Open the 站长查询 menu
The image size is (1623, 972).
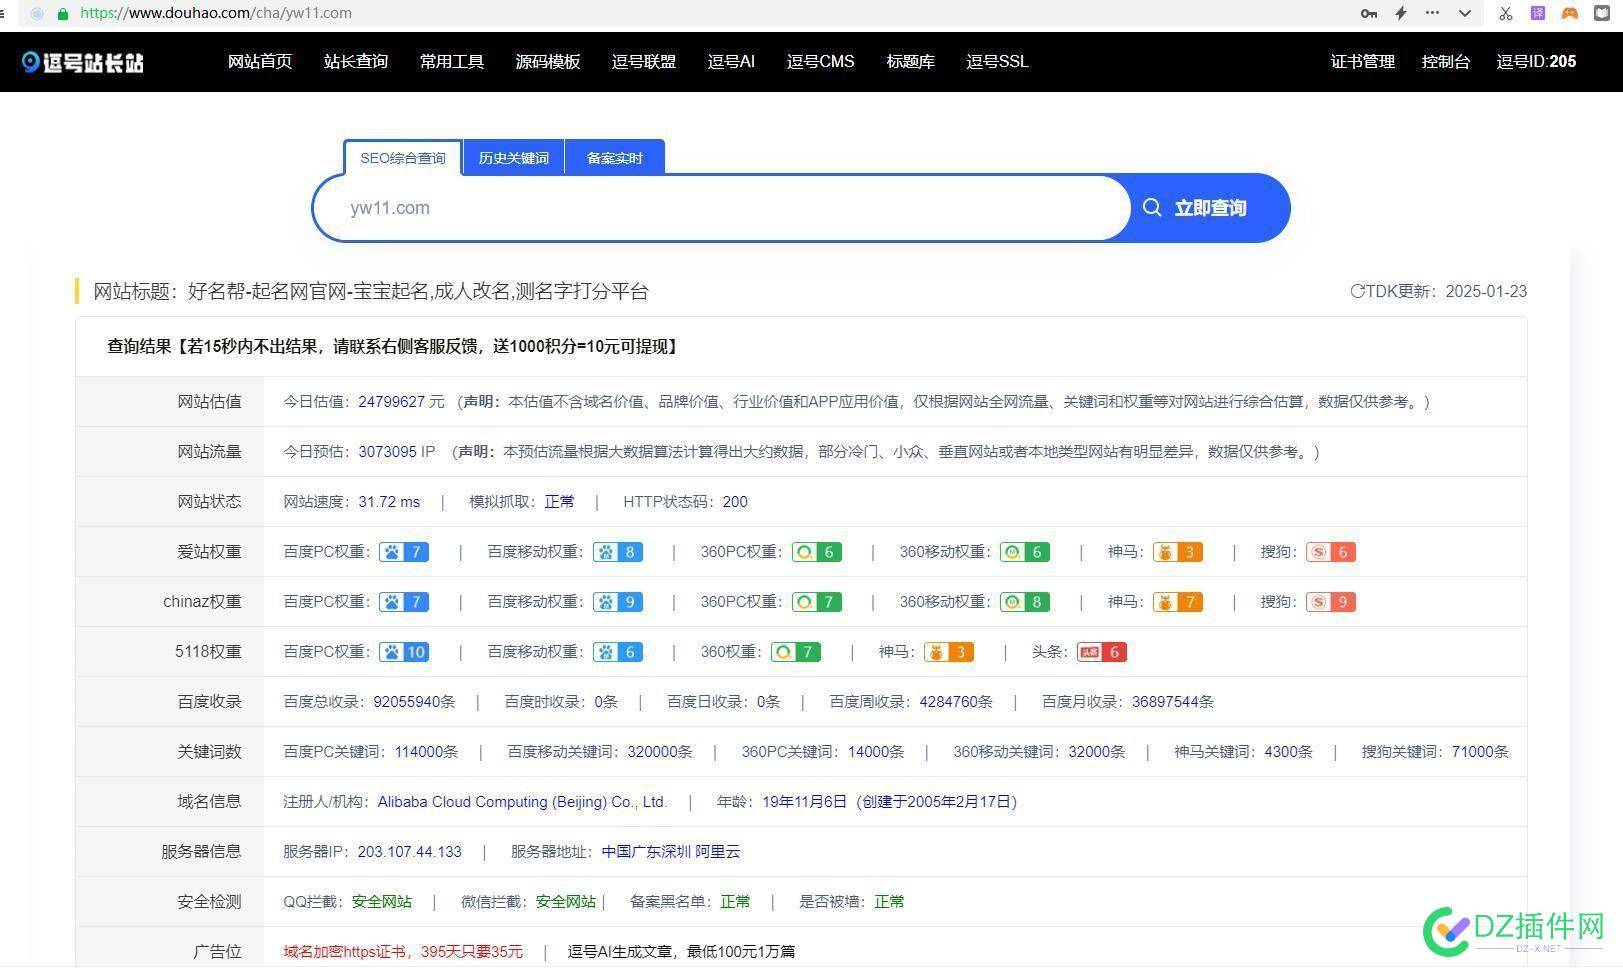356,62
